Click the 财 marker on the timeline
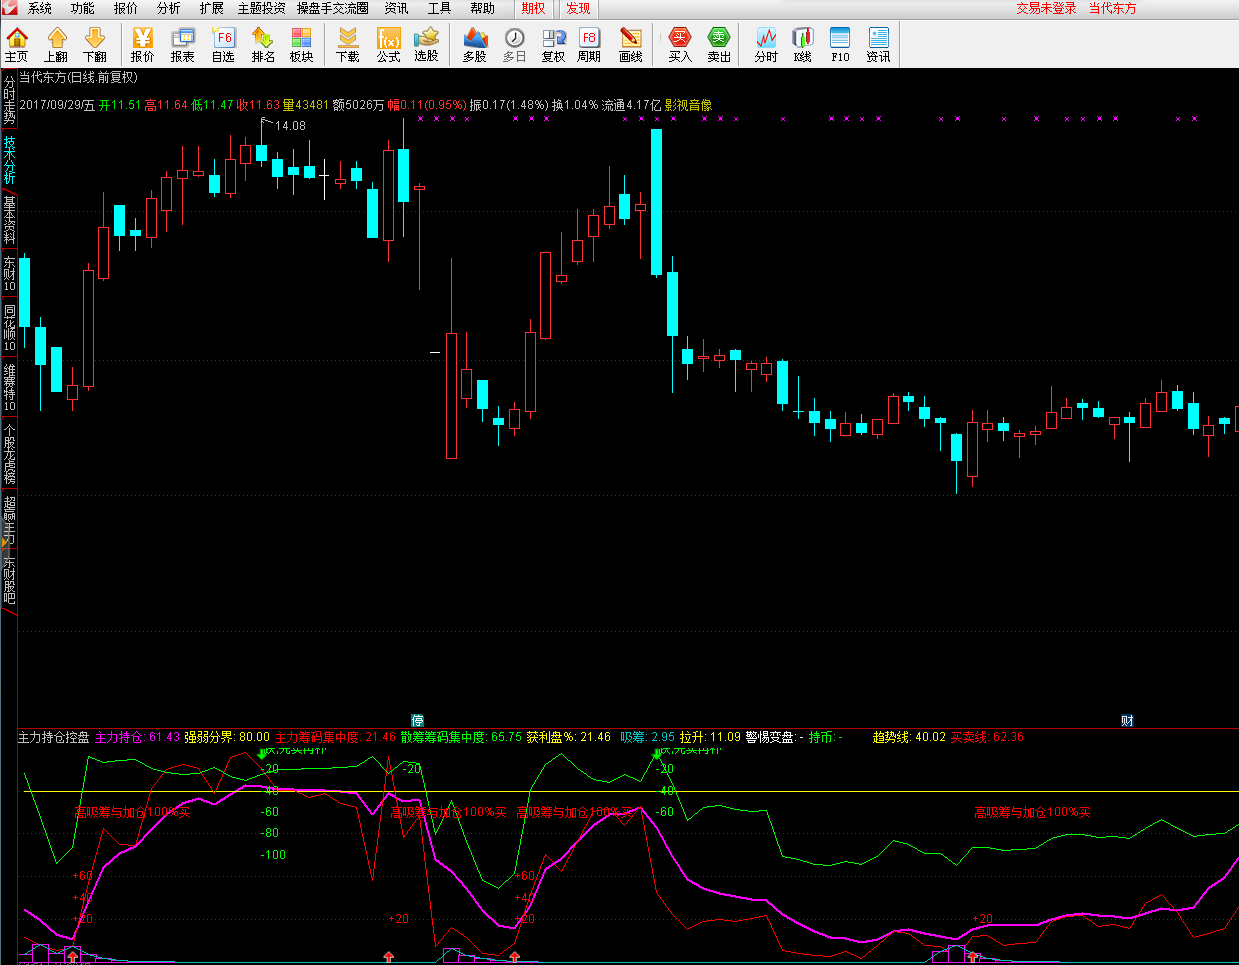 point(1127,720)
